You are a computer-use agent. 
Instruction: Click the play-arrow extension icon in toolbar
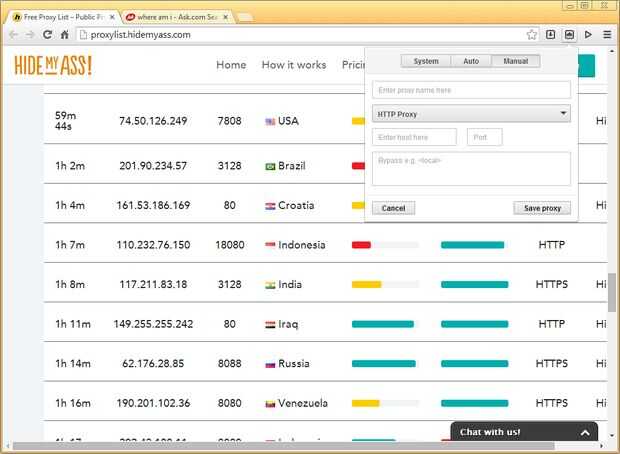pos(588,35)
